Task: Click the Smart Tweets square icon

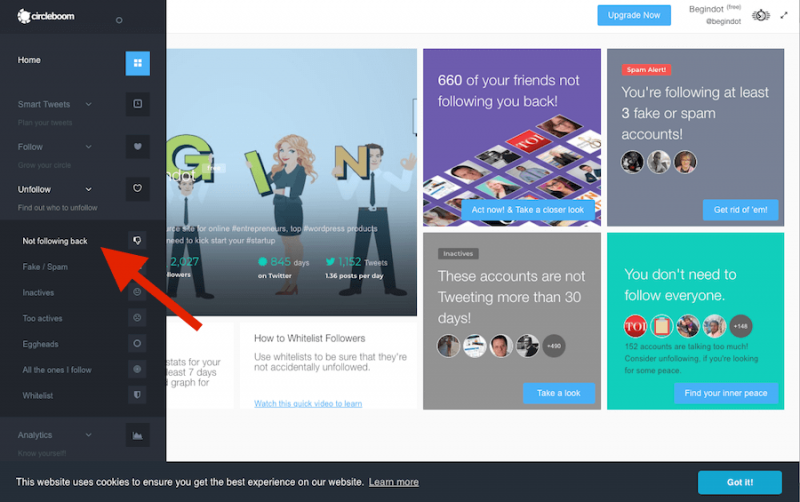Action: pos(137,104)
